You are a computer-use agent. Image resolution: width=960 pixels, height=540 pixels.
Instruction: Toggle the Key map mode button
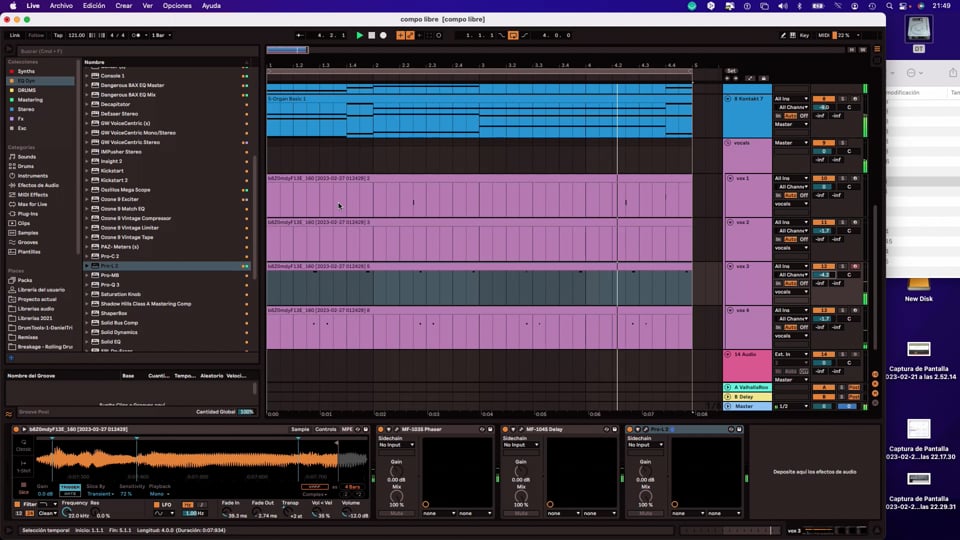point(804,36)
